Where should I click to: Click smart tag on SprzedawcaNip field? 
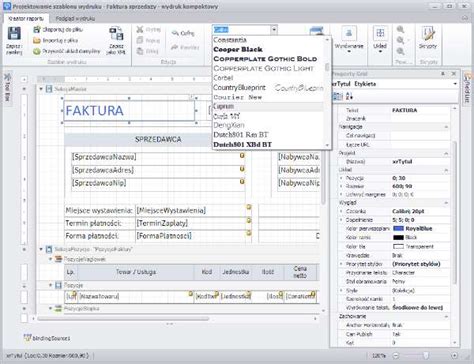pyautogui.click(x=242, y=181)
